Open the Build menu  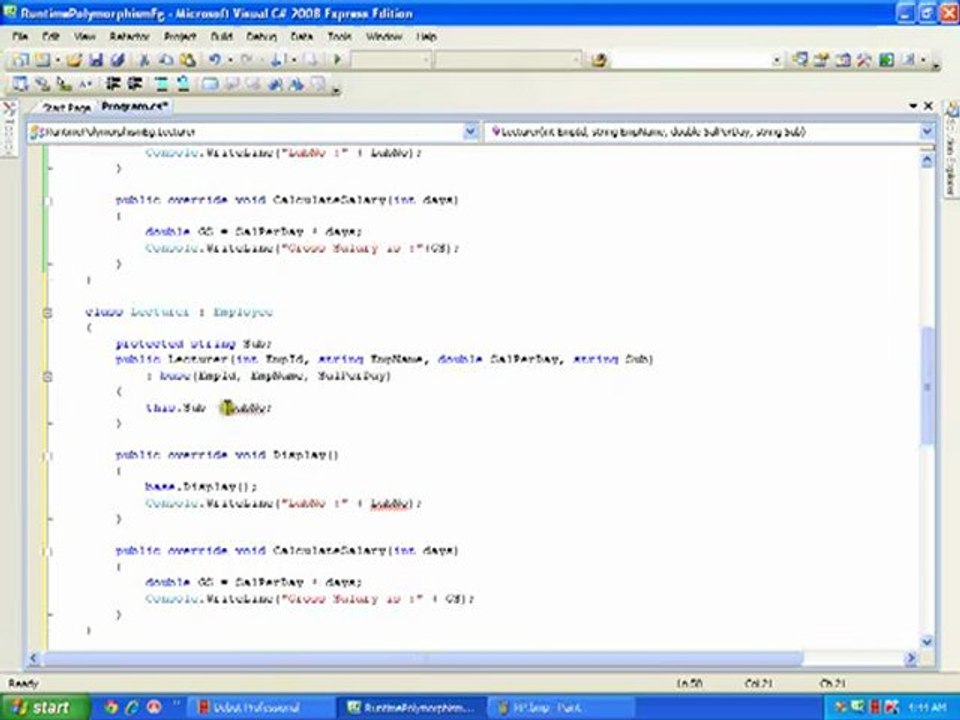(x=222, y=36)
